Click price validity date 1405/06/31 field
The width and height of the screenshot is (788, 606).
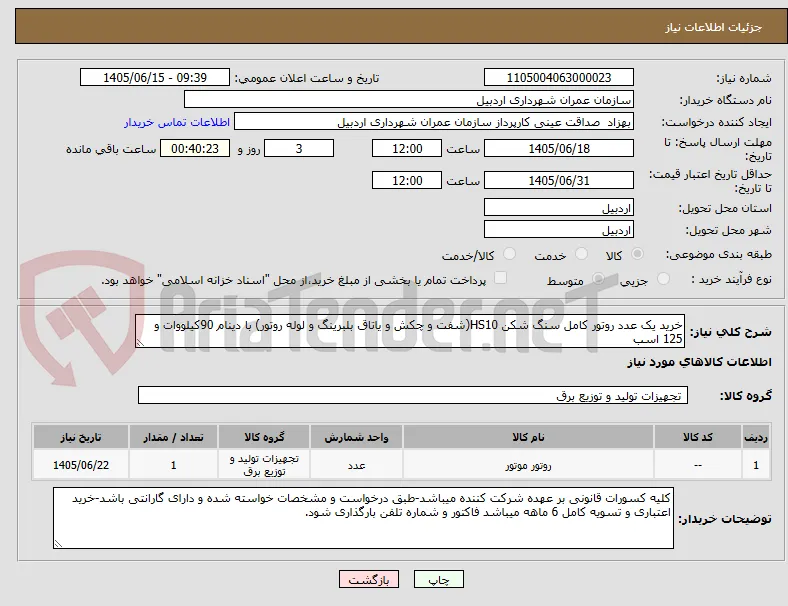559,180
